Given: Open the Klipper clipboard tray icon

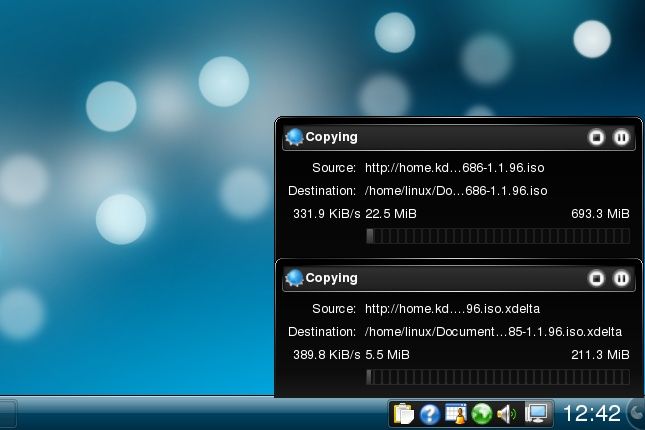Looking at the screenshot, I should (404, 414).
